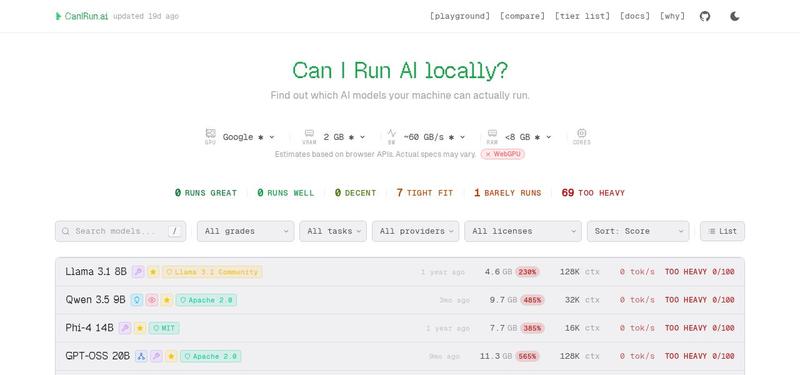
Task: Open the Qwen 3.5 9B model row
Action: coord(400,300)
